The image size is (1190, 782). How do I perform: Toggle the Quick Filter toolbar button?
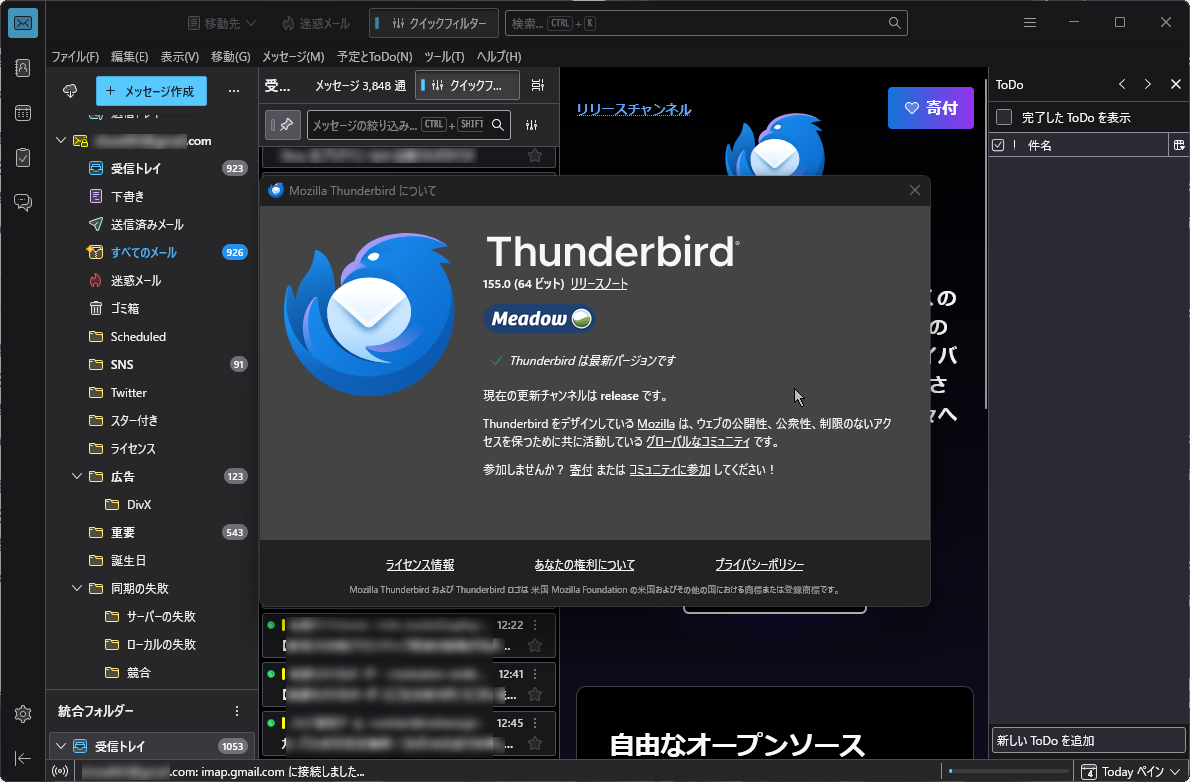pyautogui.click(x=434, y=23)
